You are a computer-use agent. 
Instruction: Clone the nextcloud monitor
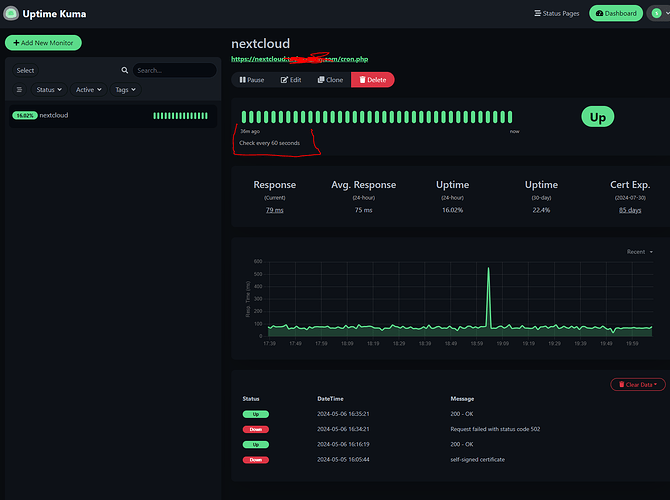tap(329, 79)
